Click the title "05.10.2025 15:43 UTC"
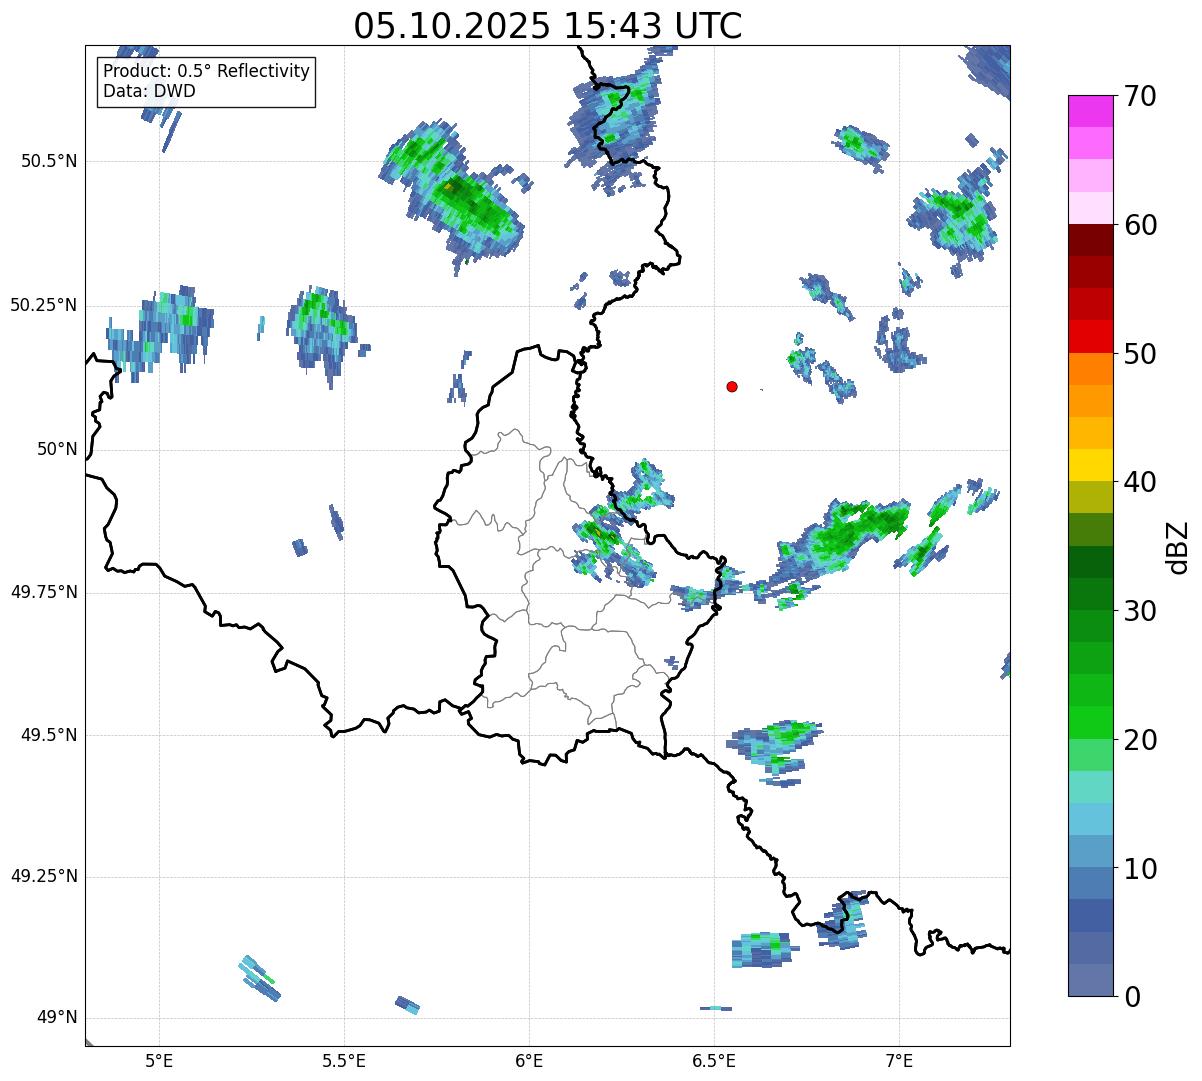1202x1081 pixels. [548, 26]
